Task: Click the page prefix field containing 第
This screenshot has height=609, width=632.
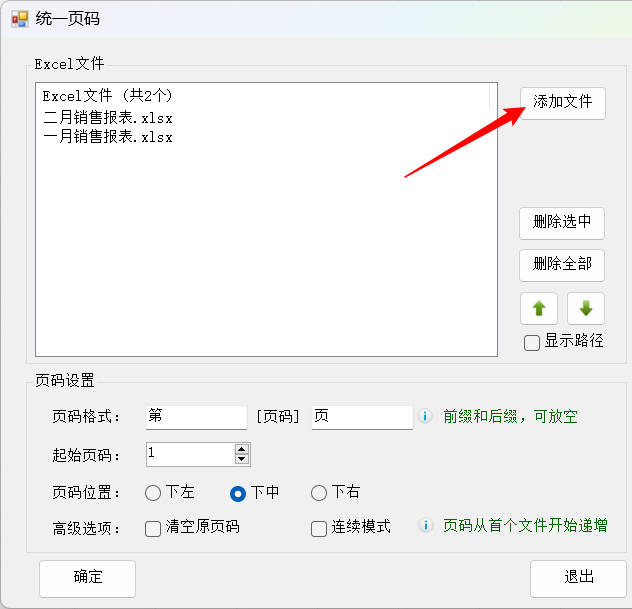Action: point(195,417)
